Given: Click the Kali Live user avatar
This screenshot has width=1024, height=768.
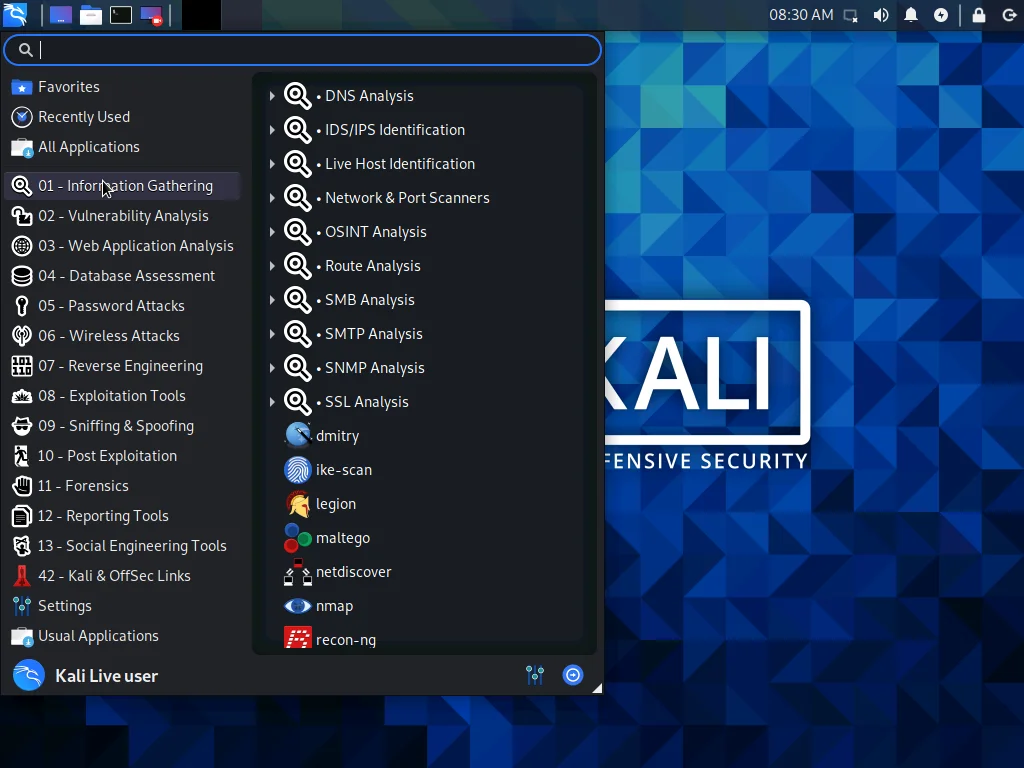Looking at the screenshot, I should pos(29,675).
